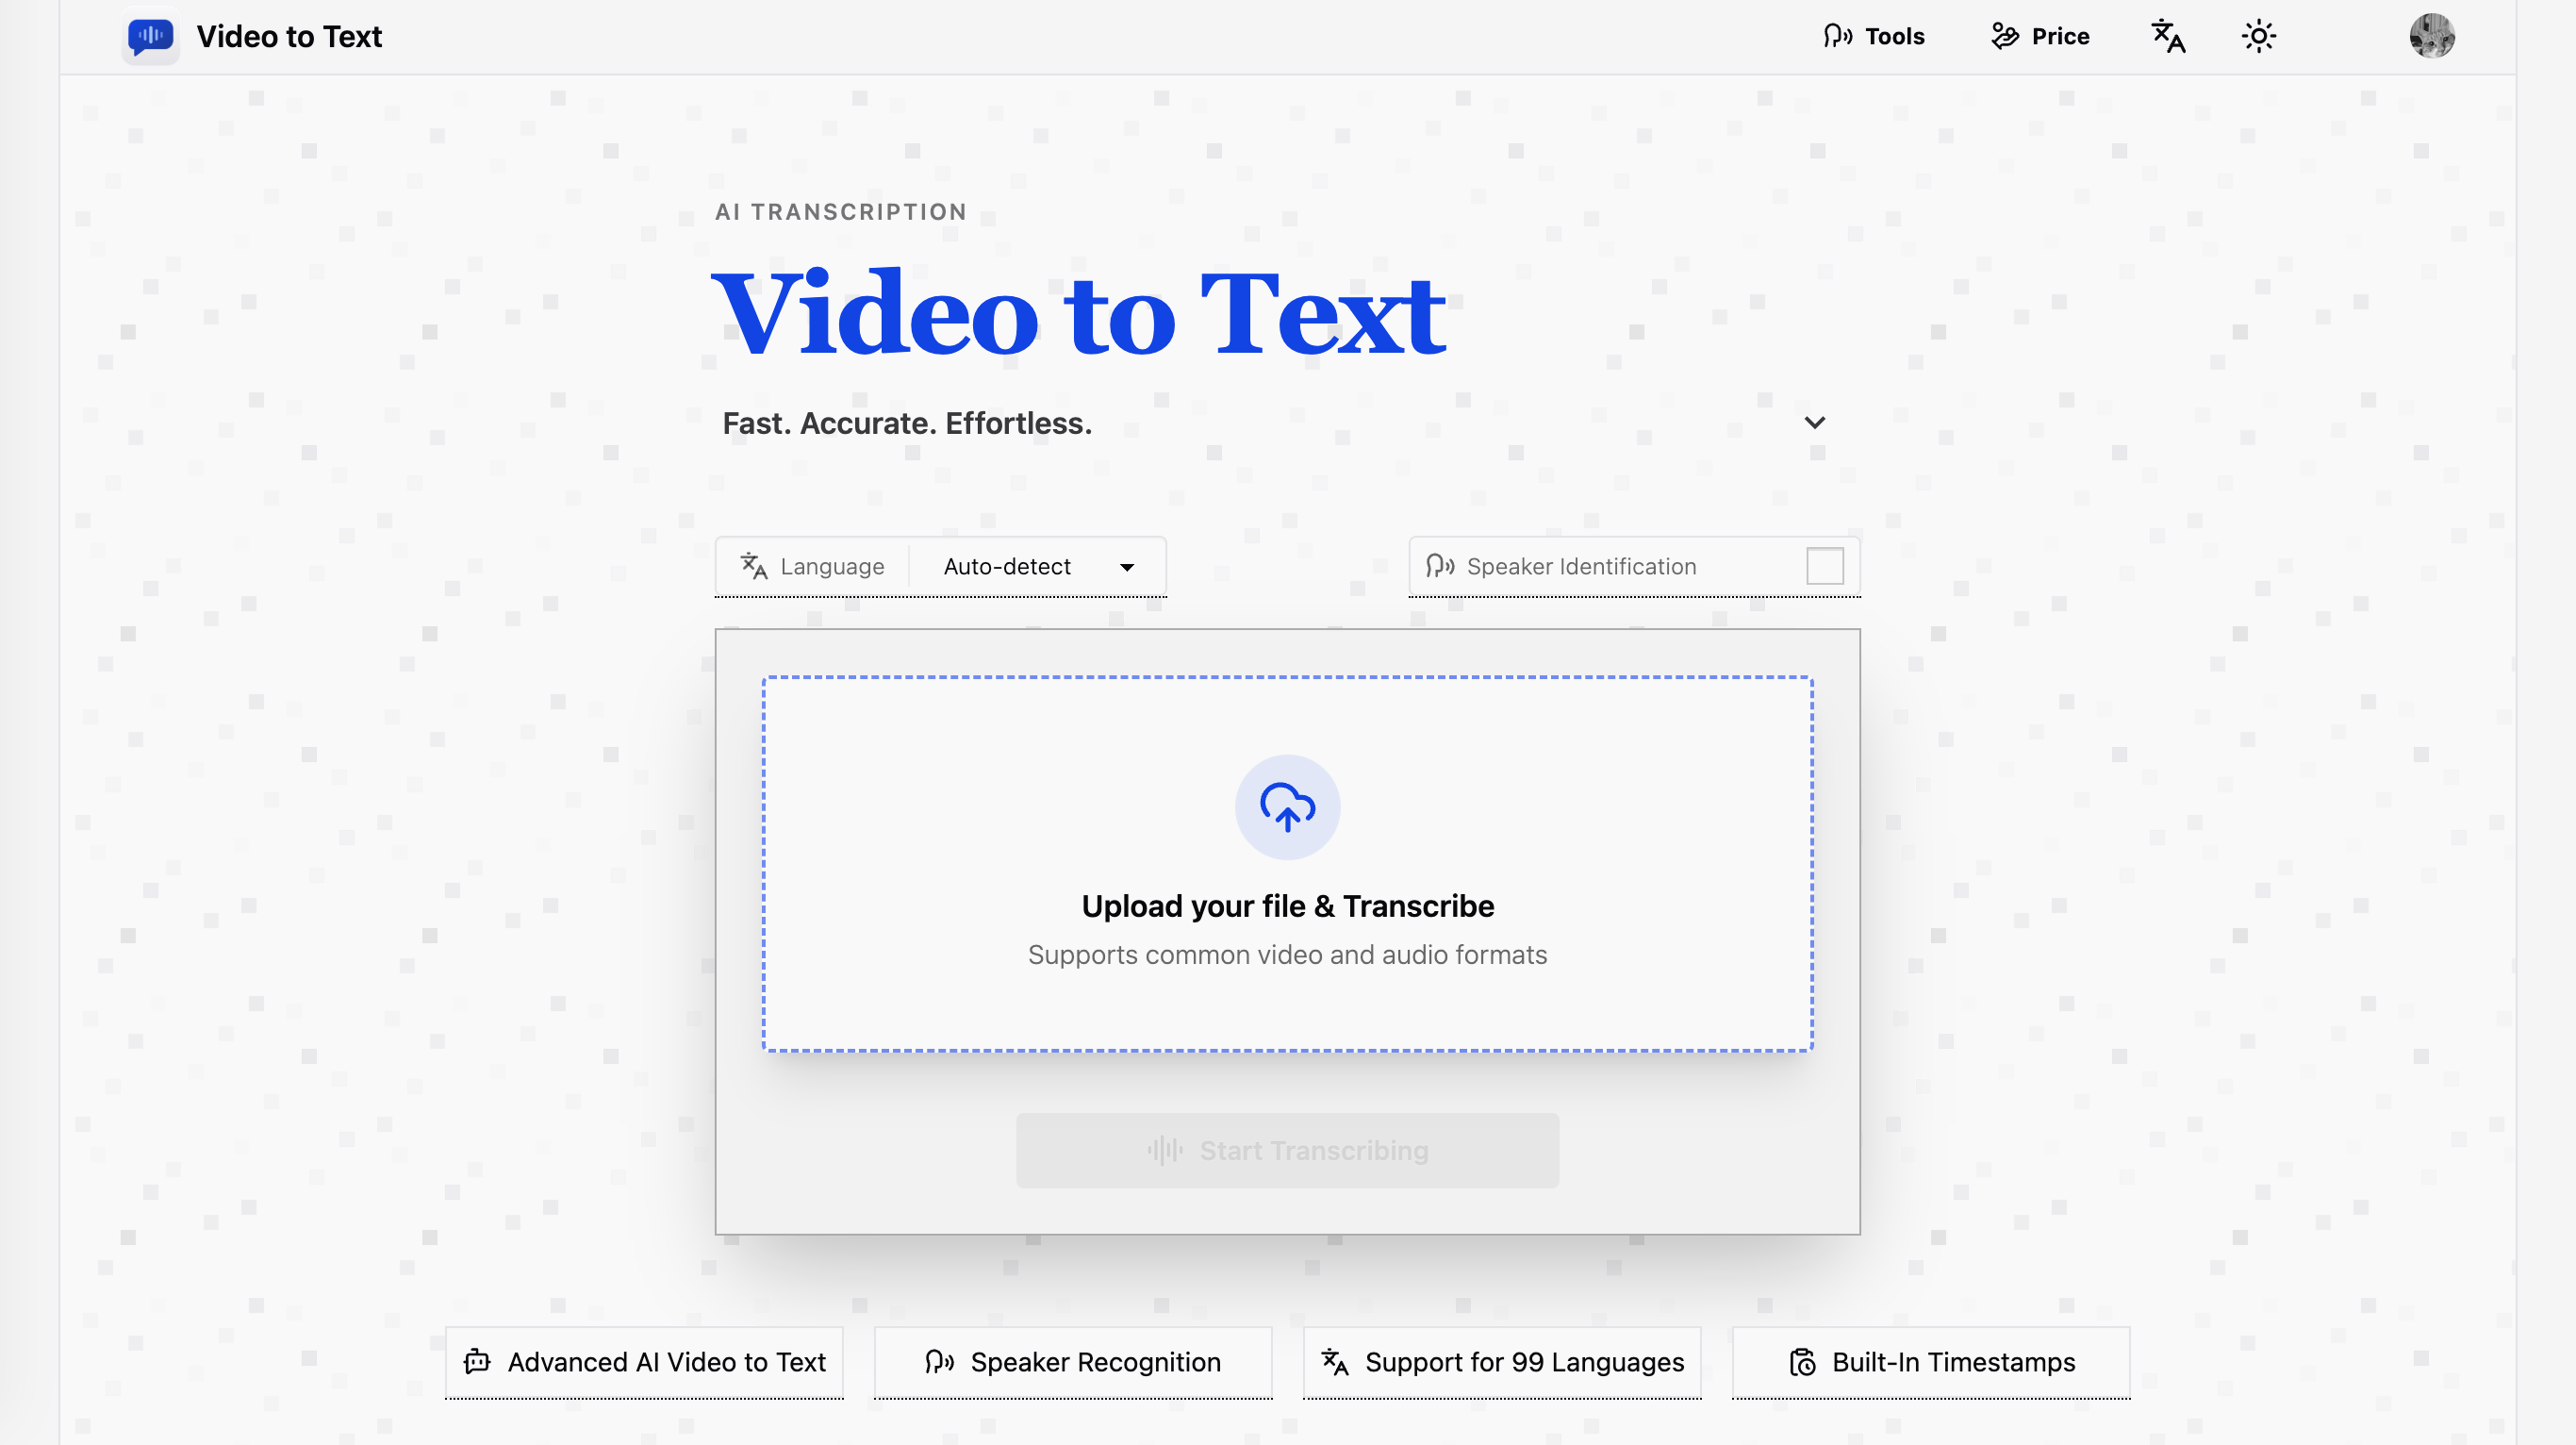Open the language translation icon in header
This screenshot has width=2576, height=1445.
(x=2167, y=36)
